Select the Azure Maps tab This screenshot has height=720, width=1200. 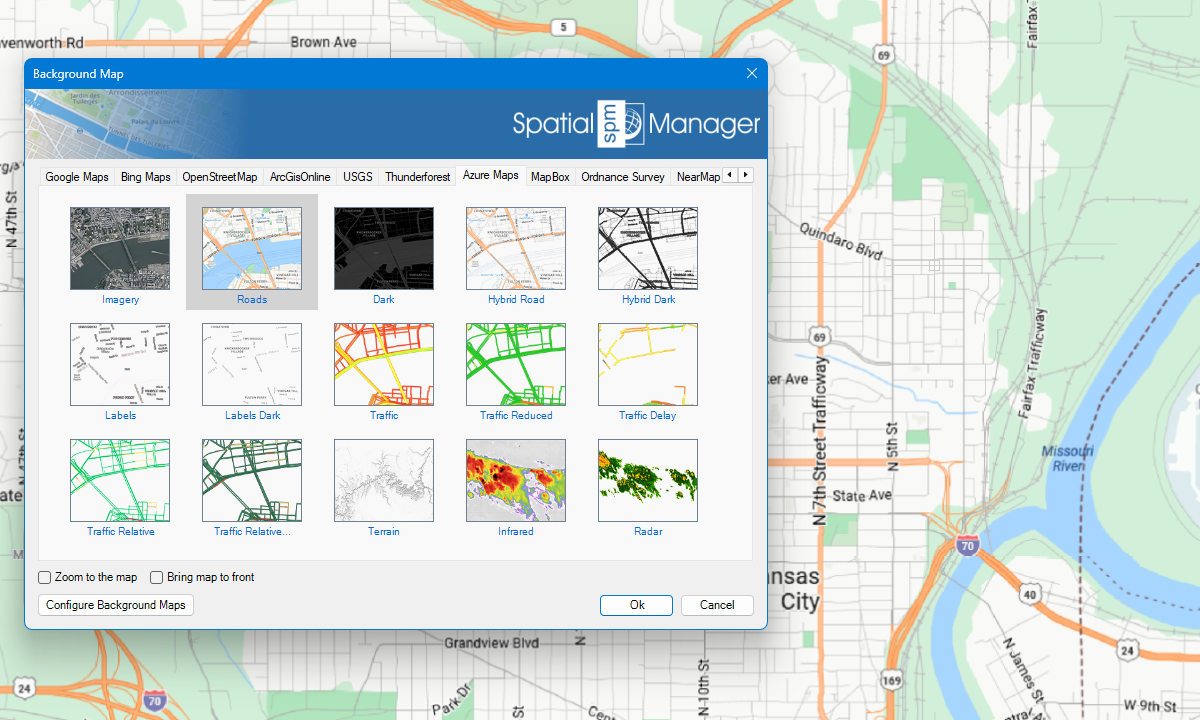(491, 175)
